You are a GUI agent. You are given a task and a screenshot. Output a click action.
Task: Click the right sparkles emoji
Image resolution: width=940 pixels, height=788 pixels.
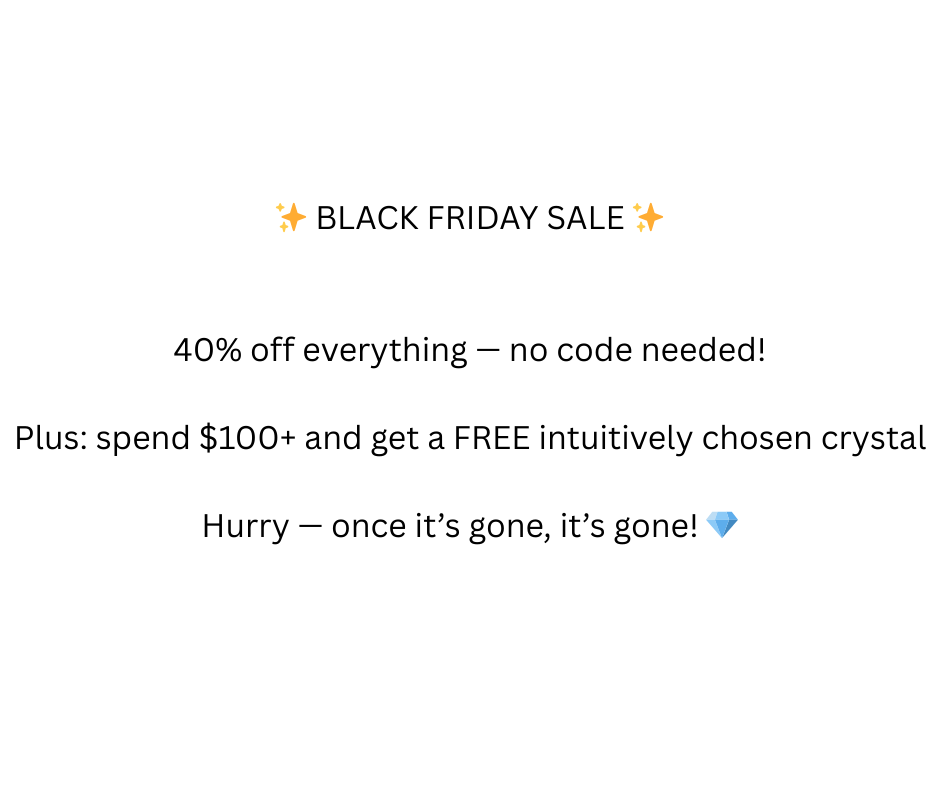coord(648,217)
